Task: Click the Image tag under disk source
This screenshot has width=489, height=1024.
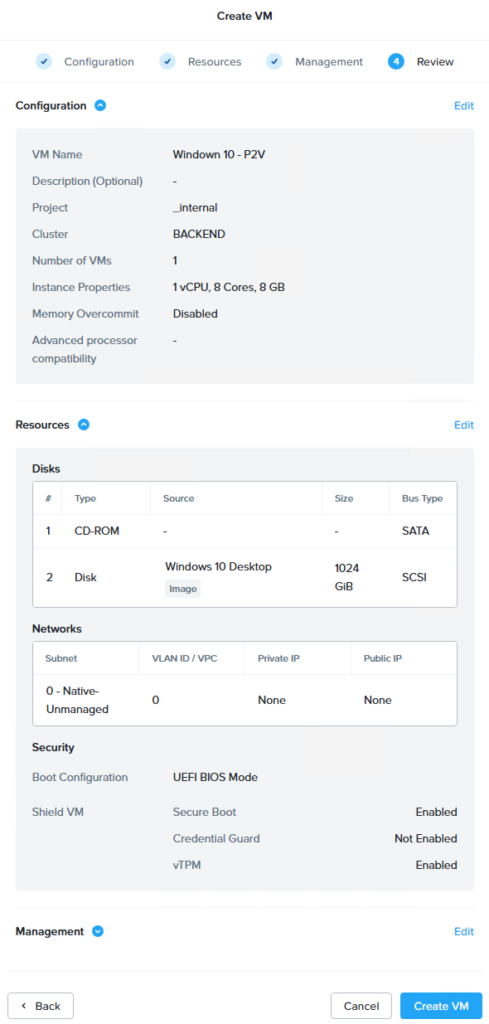Action: (183, 588)
